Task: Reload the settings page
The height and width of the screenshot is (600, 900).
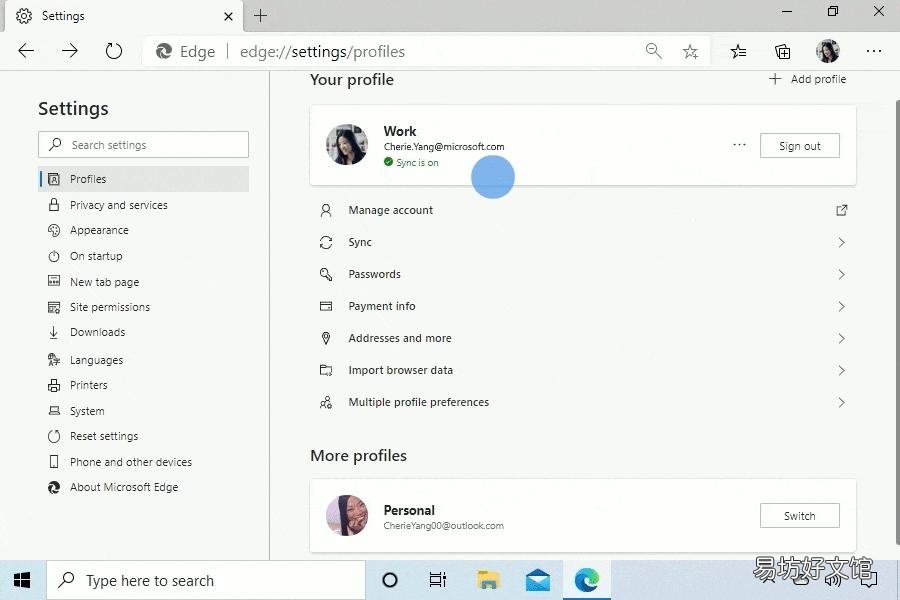Action: click(x=114, y=51)
